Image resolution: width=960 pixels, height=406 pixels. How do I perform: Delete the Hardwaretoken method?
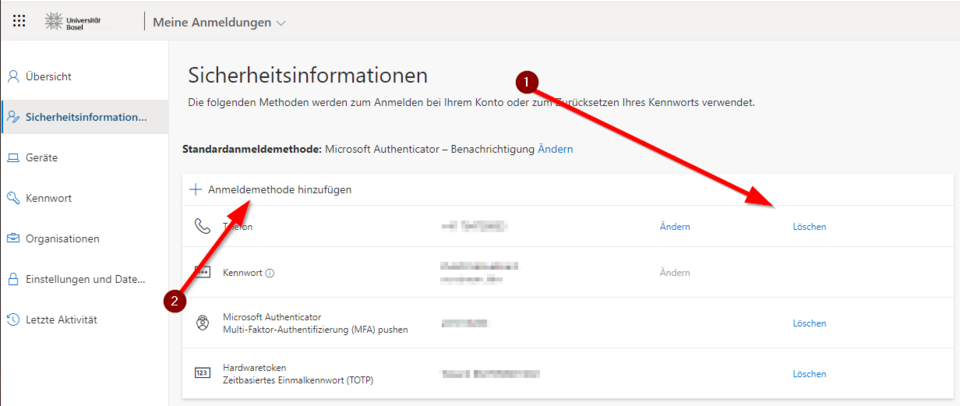tap(809, 374)
